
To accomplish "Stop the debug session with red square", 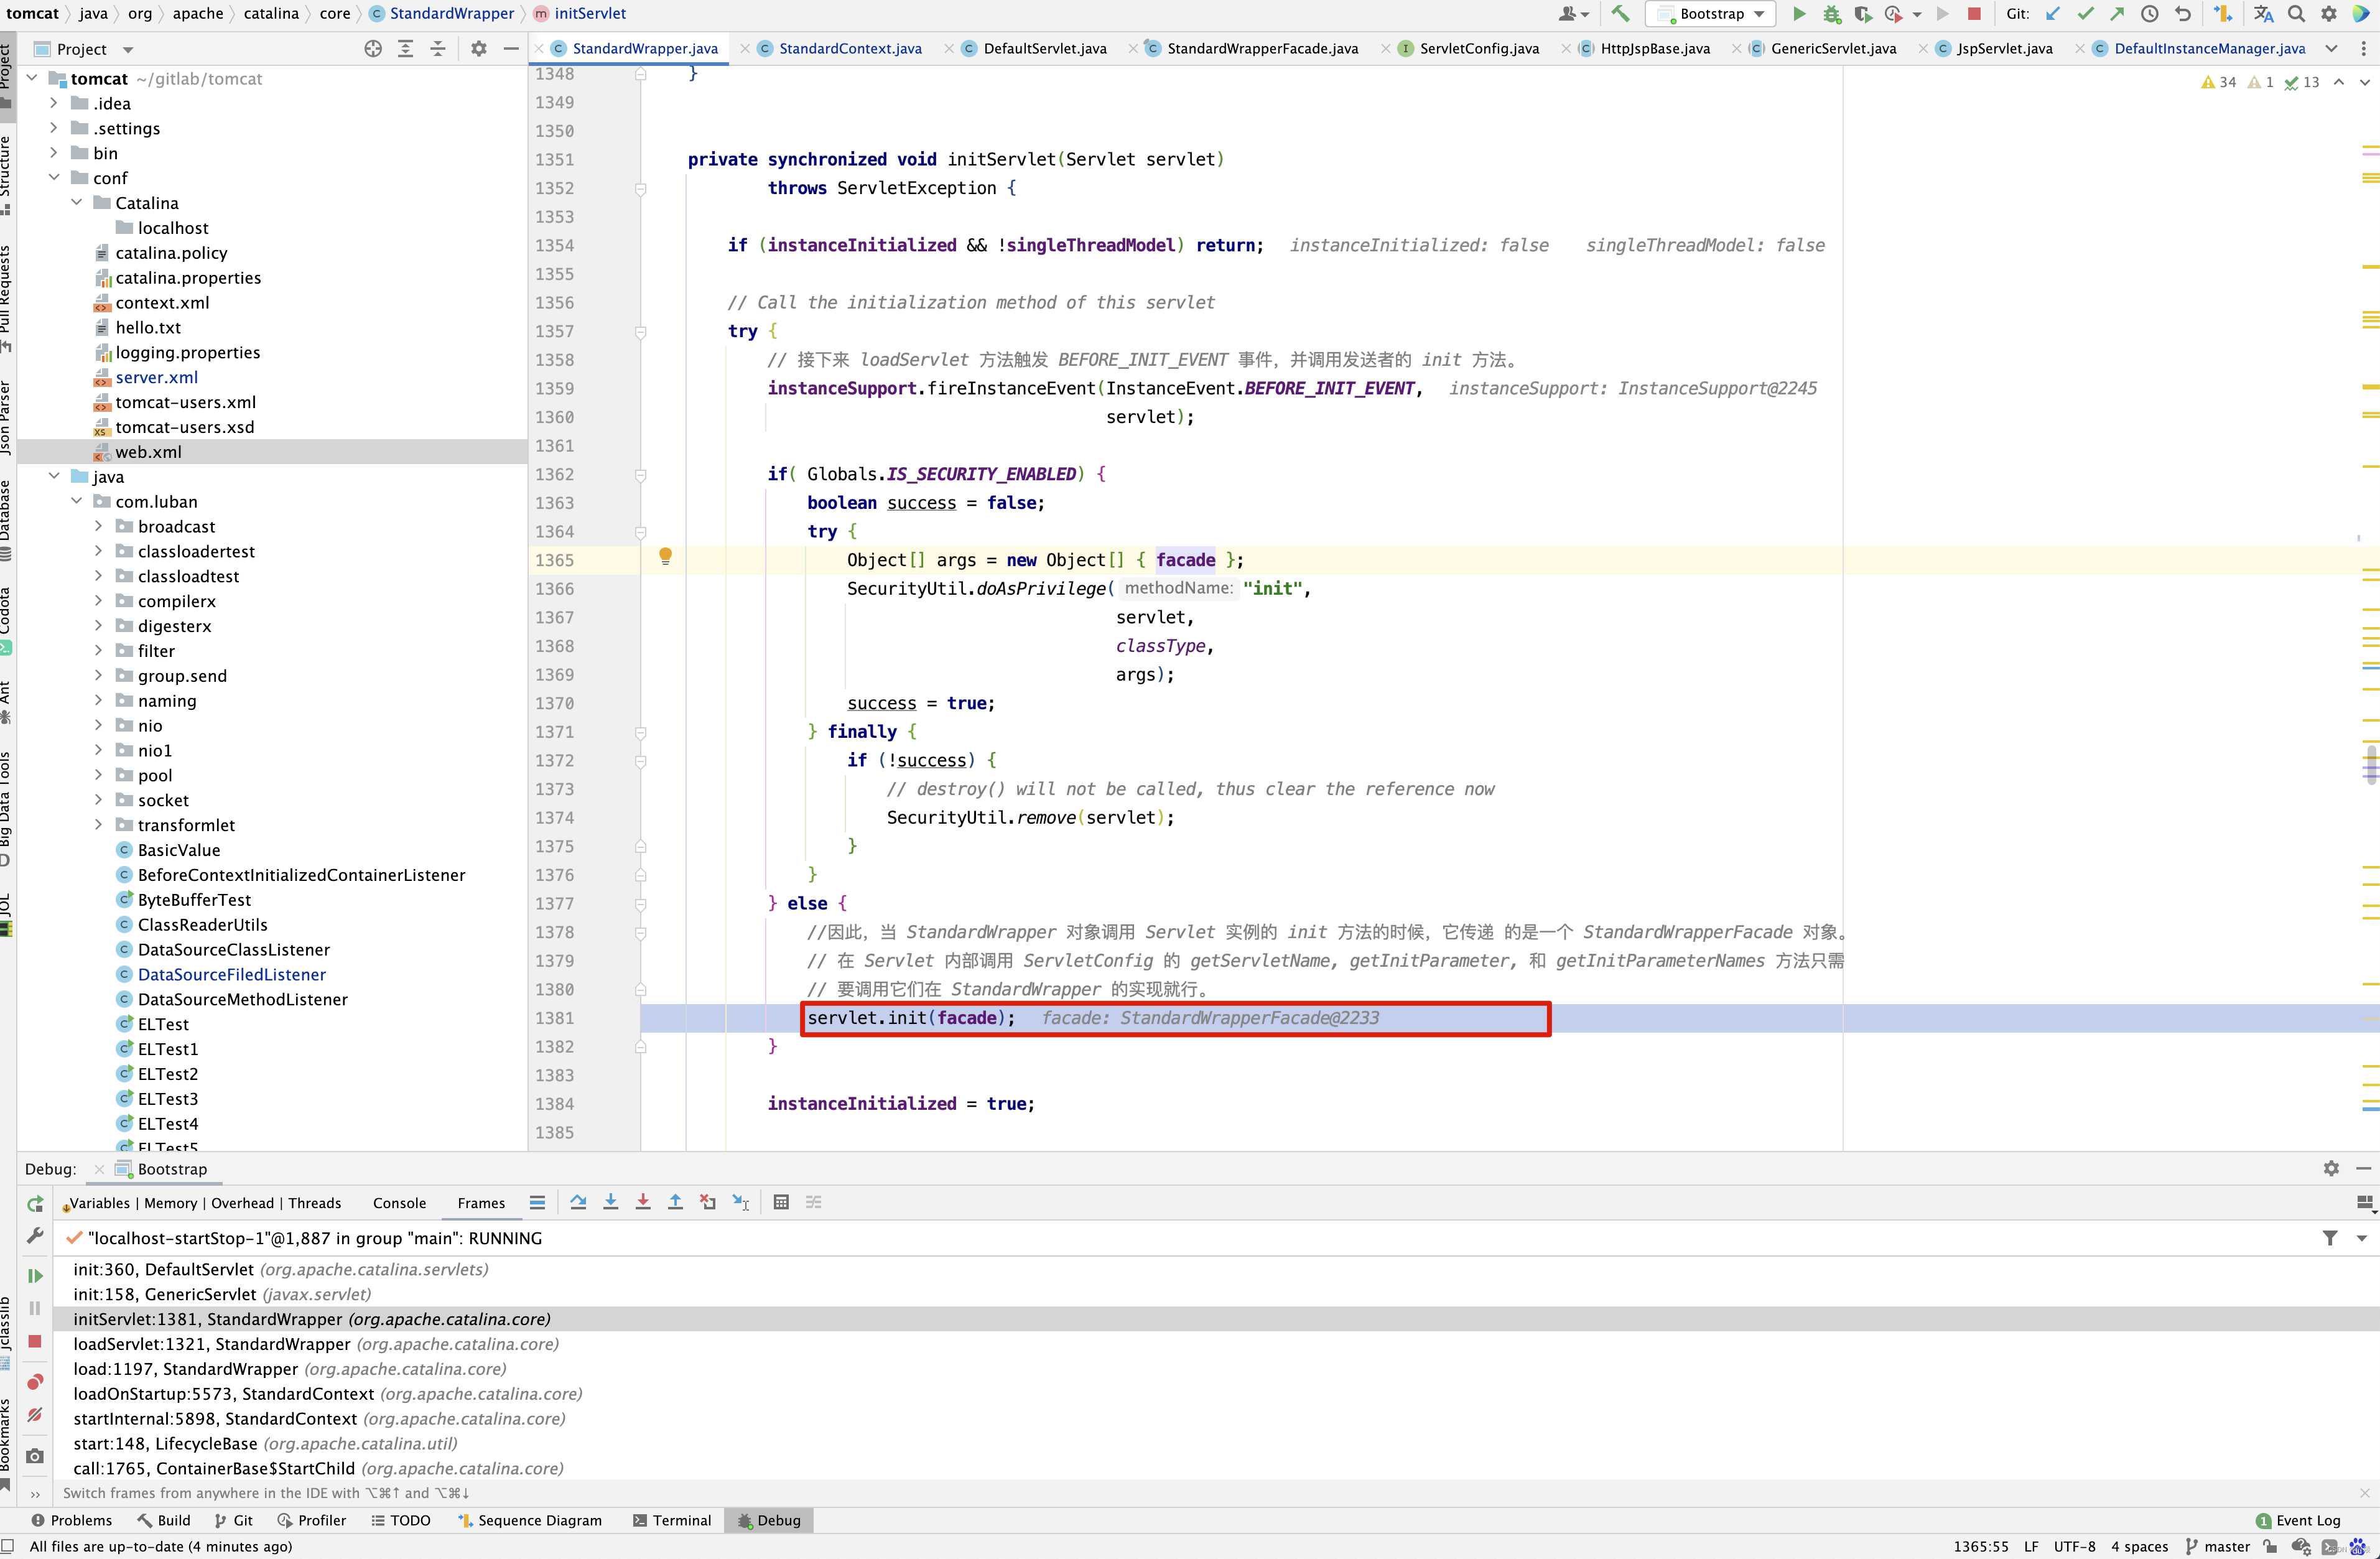I will (35, 1342).
